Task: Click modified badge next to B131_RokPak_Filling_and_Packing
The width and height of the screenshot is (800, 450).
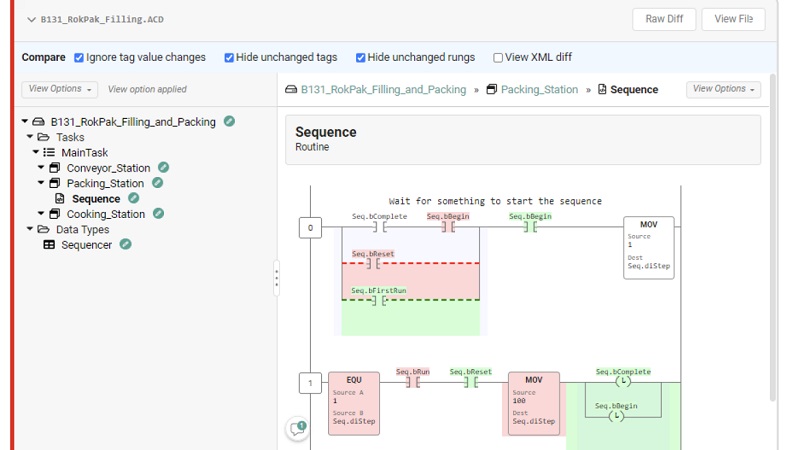Action: click(x=230, y=121)
